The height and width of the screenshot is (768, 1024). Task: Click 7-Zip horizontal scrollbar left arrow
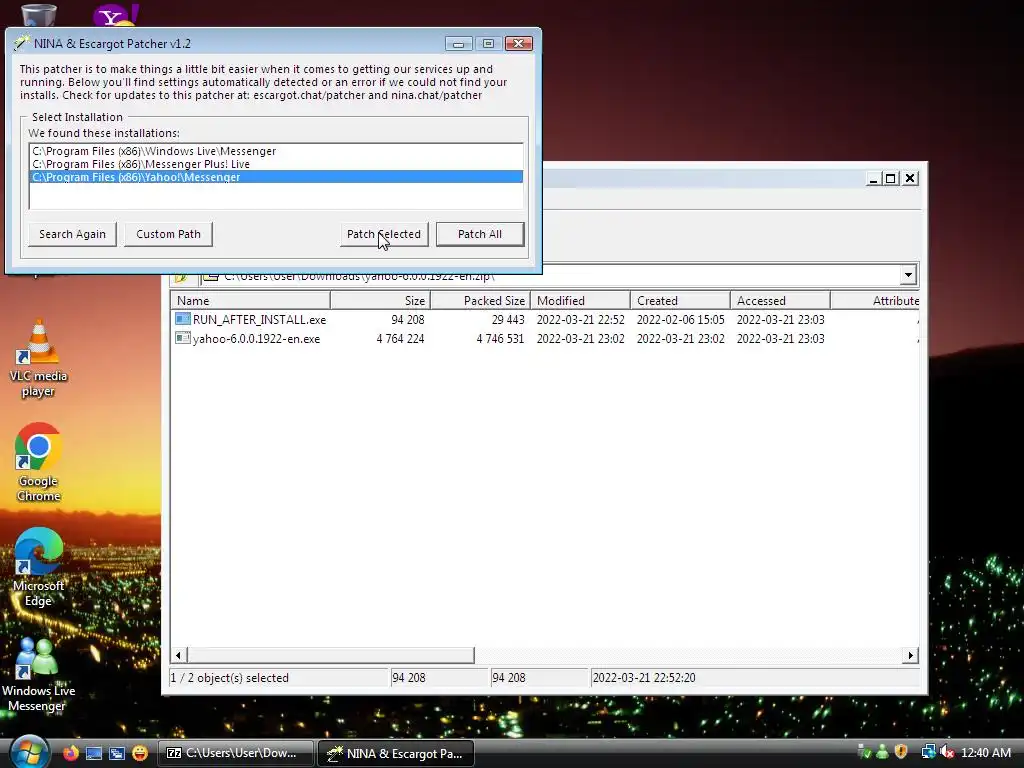179,655
